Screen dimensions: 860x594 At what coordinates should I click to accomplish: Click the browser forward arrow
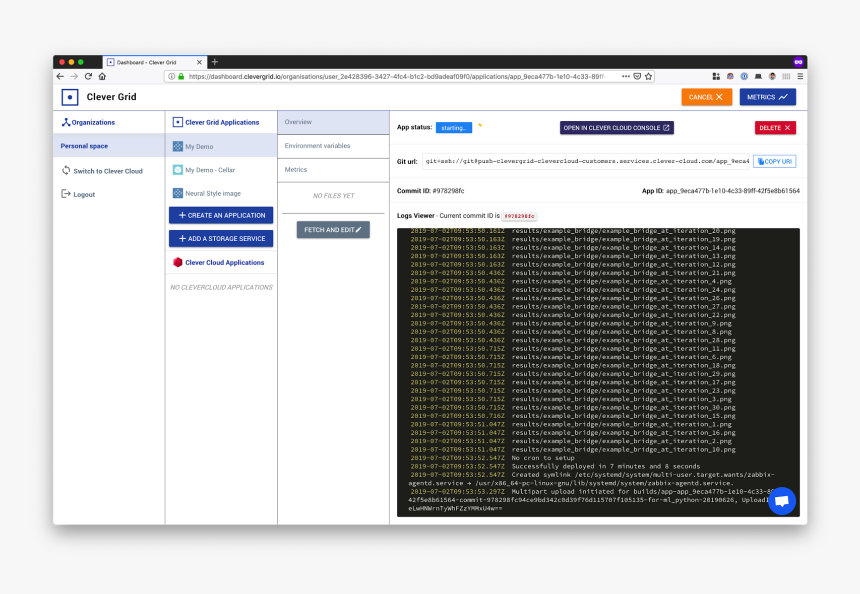coord(74,76)
